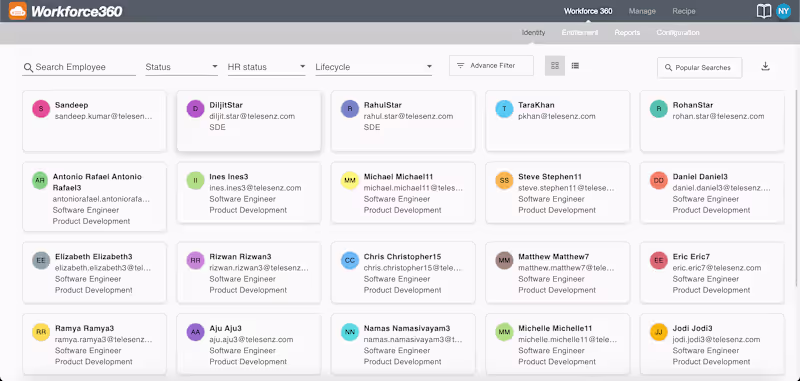Select the Workforce 360 top menu
800x381 pixels.
(588, 11)
